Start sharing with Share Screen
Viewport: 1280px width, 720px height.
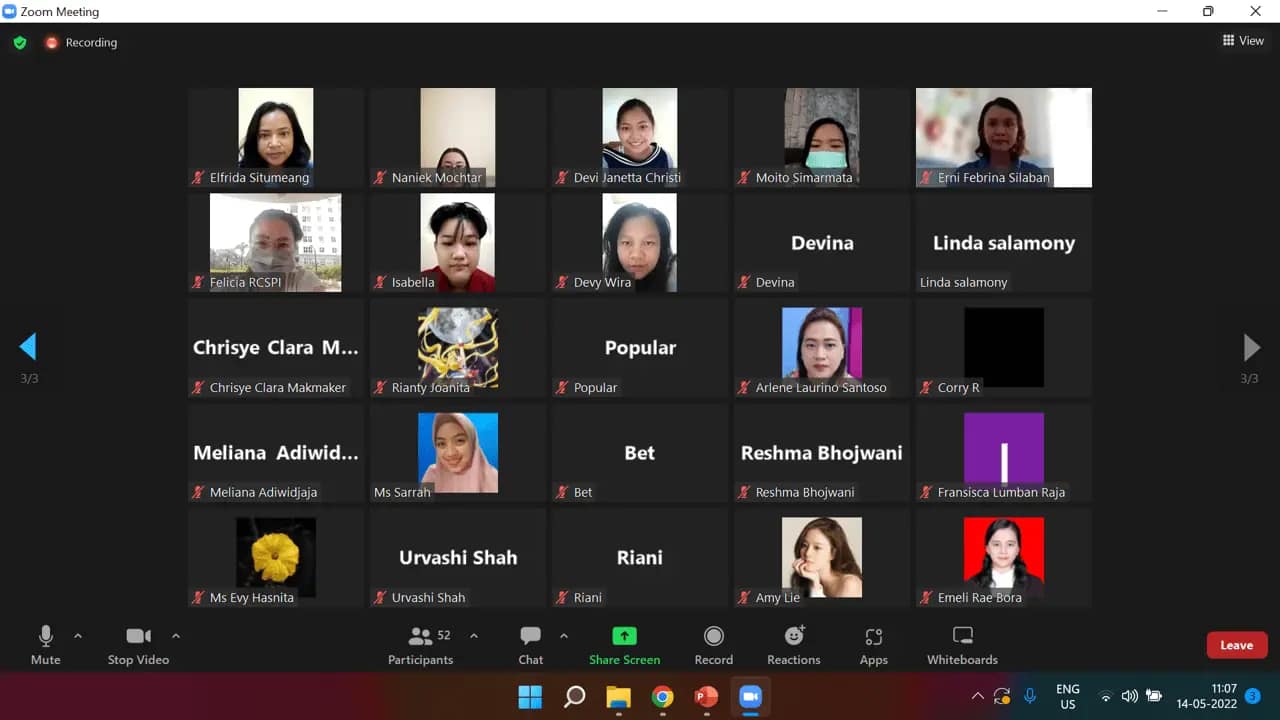[624, 645]
